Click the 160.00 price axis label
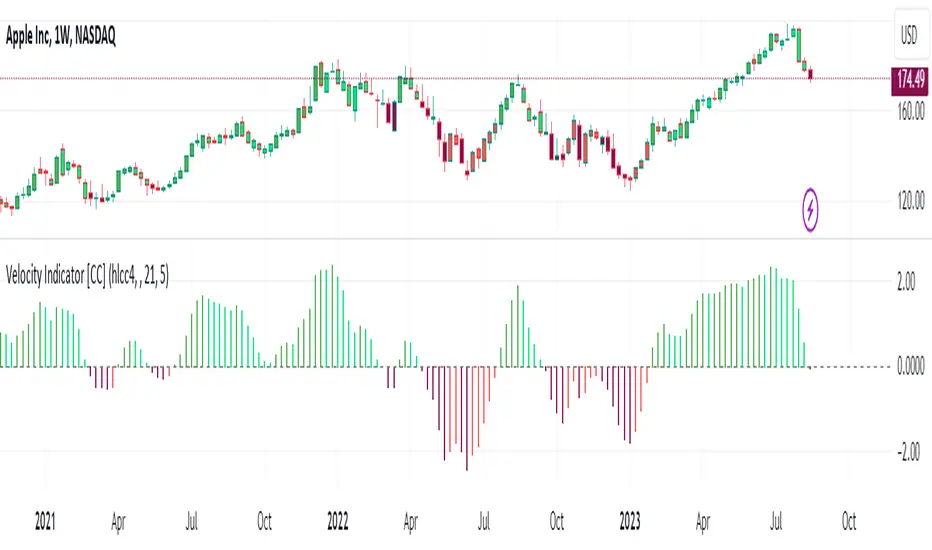Screen dimensions: 932x550 [908, 113]
